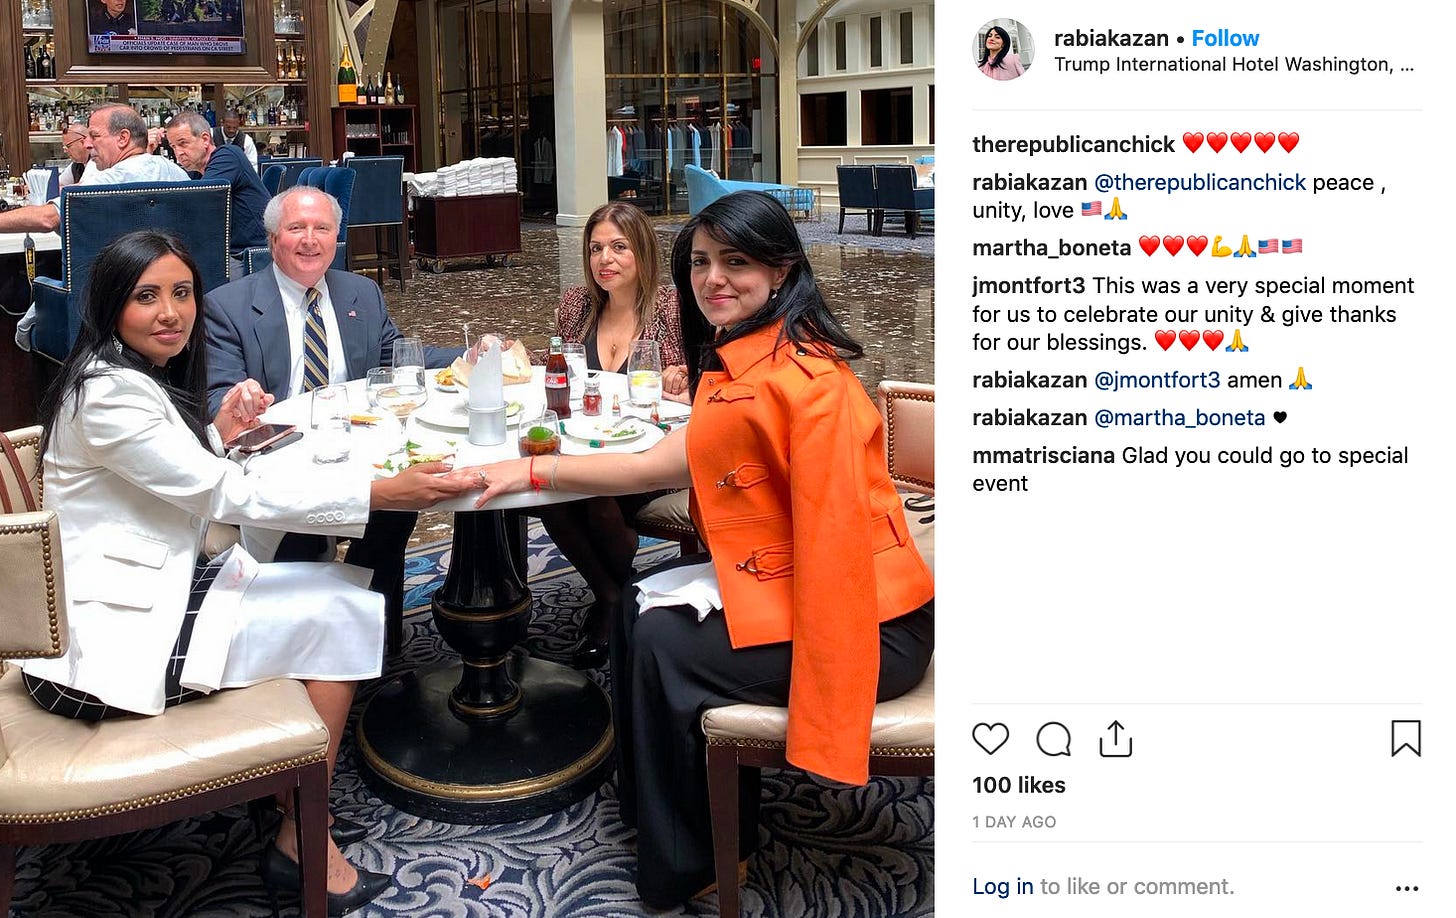Save post with the bookmark icon
The width and height of the screenshot is (1456, 918).
[x=1405, y=738]
